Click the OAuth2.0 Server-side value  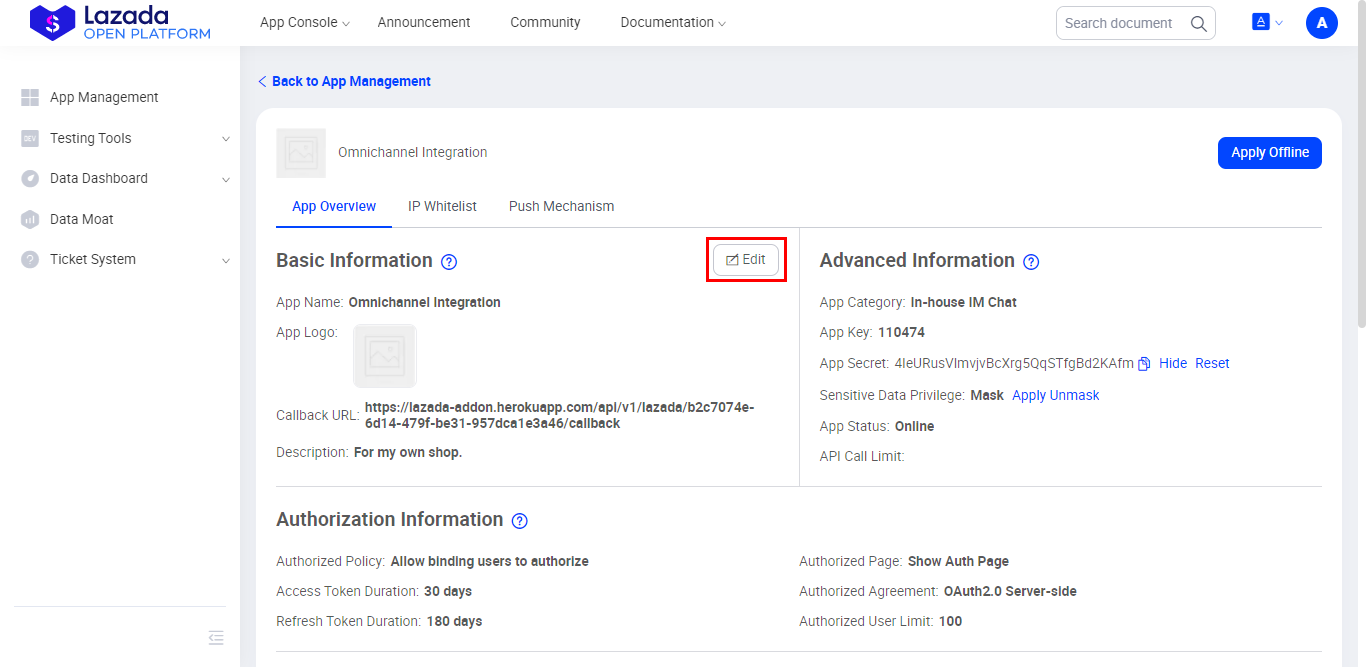(x=1010, y=591)
